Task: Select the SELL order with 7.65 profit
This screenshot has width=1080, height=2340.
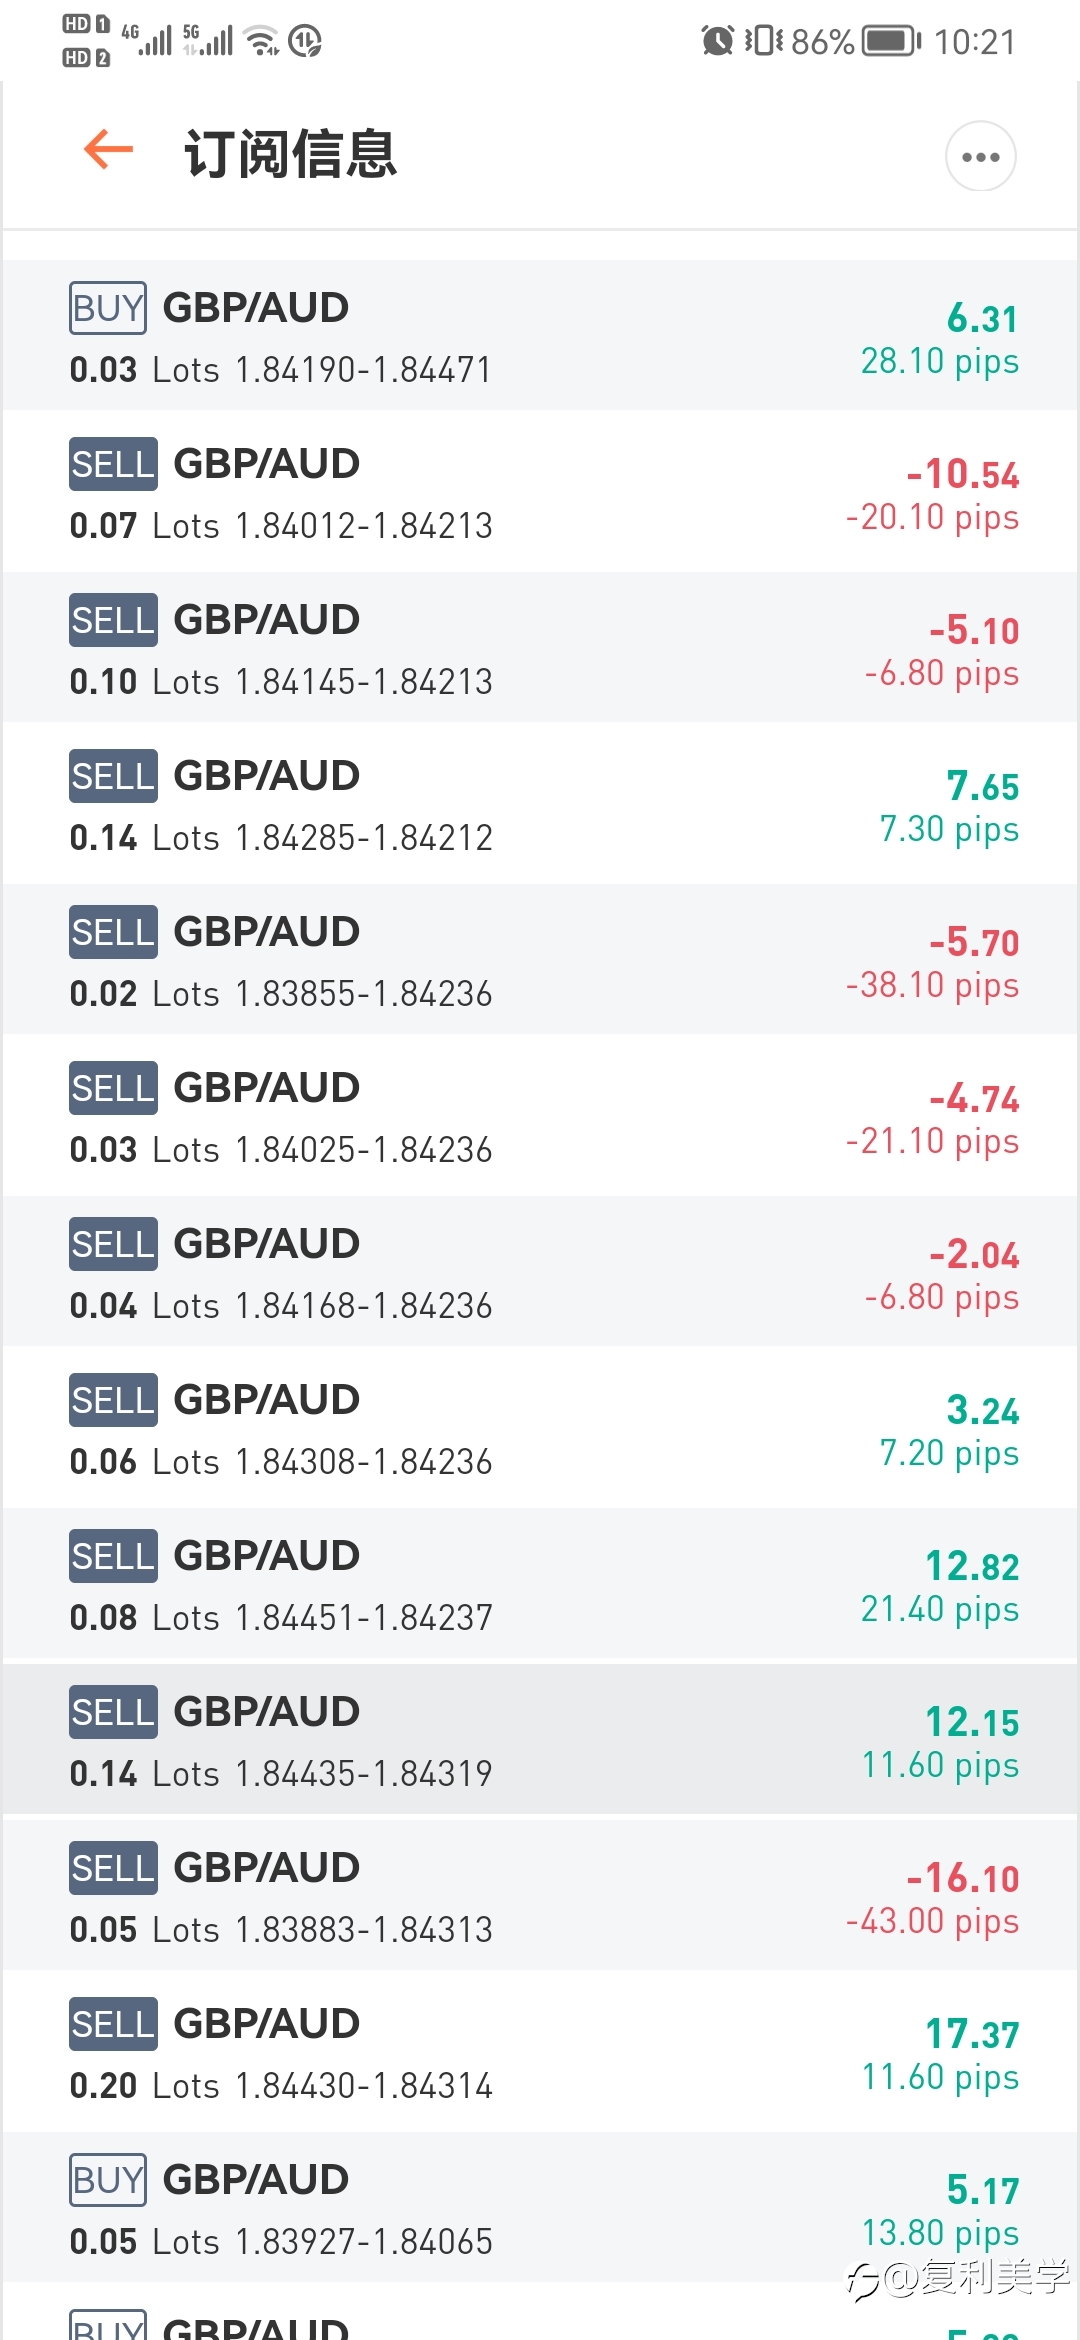Action: (x=540, y=804)
